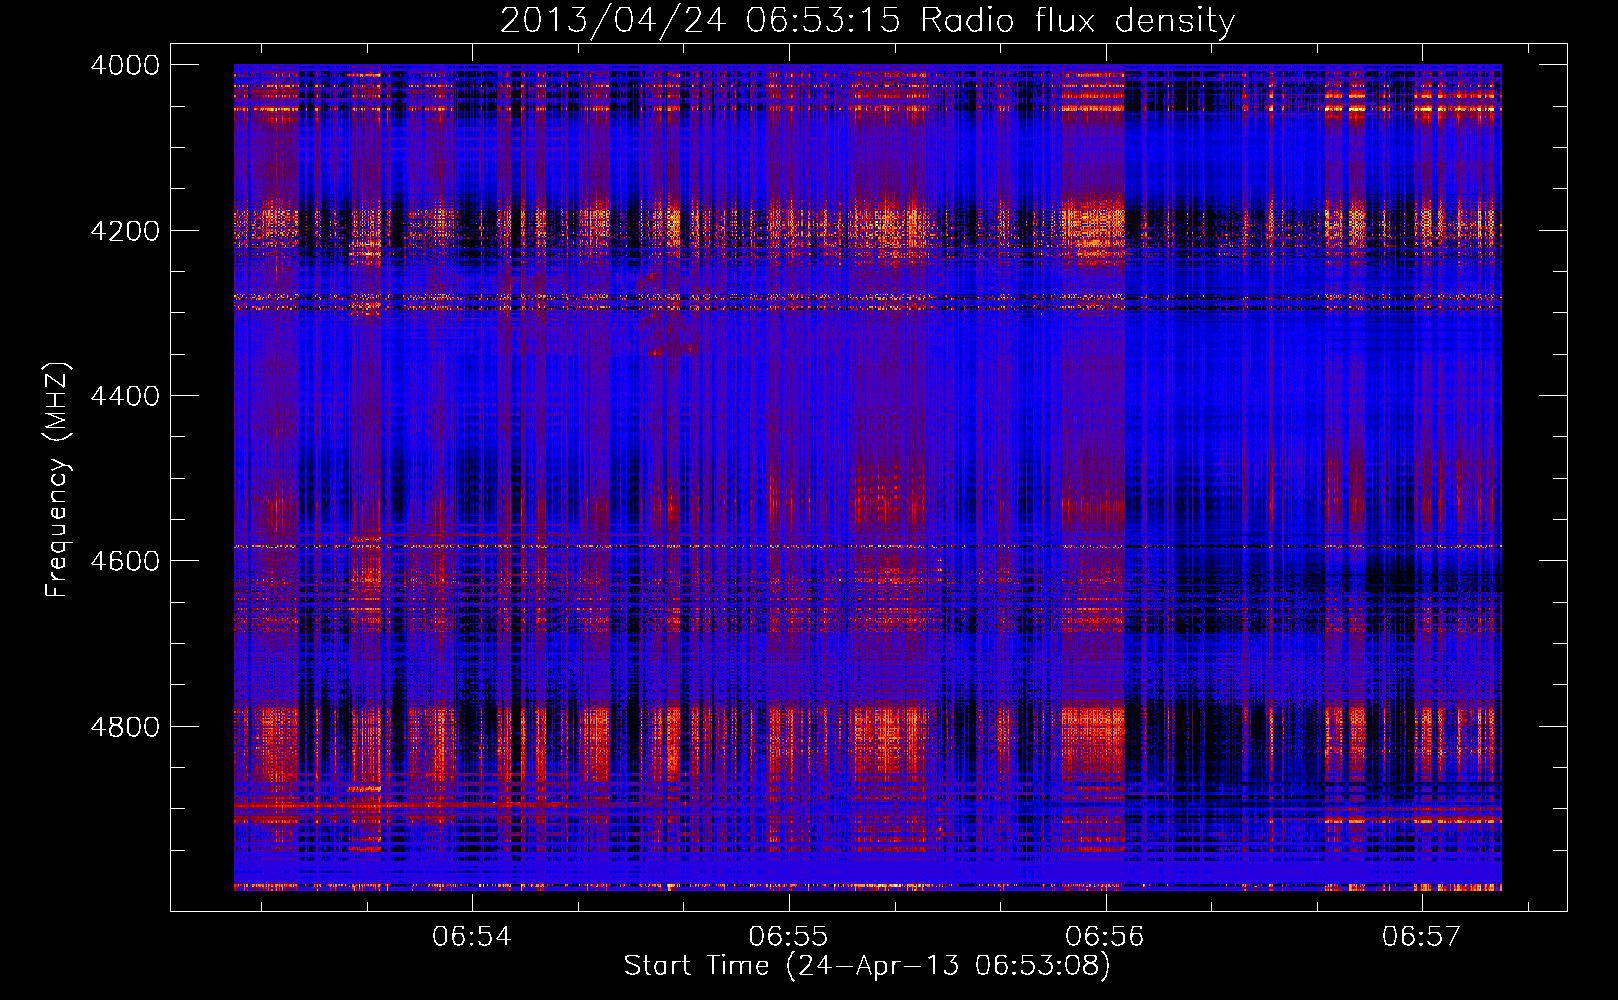Screen dimensions: 1618x1000
Task: Click the "Frequency (MHZ)" axis label
Action: (x=58, y=480)
